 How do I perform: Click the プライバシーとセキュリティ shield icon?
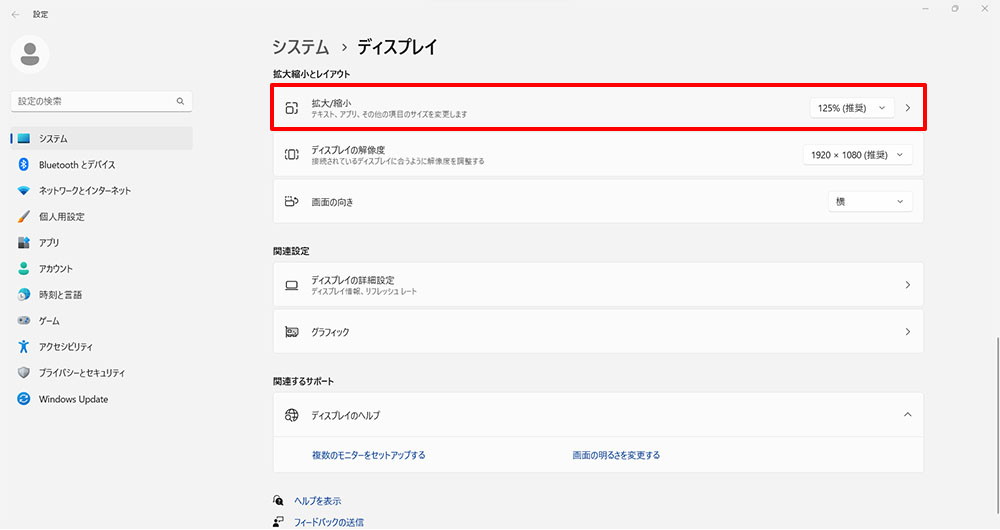pyautogui.click(x=24, y=372)
